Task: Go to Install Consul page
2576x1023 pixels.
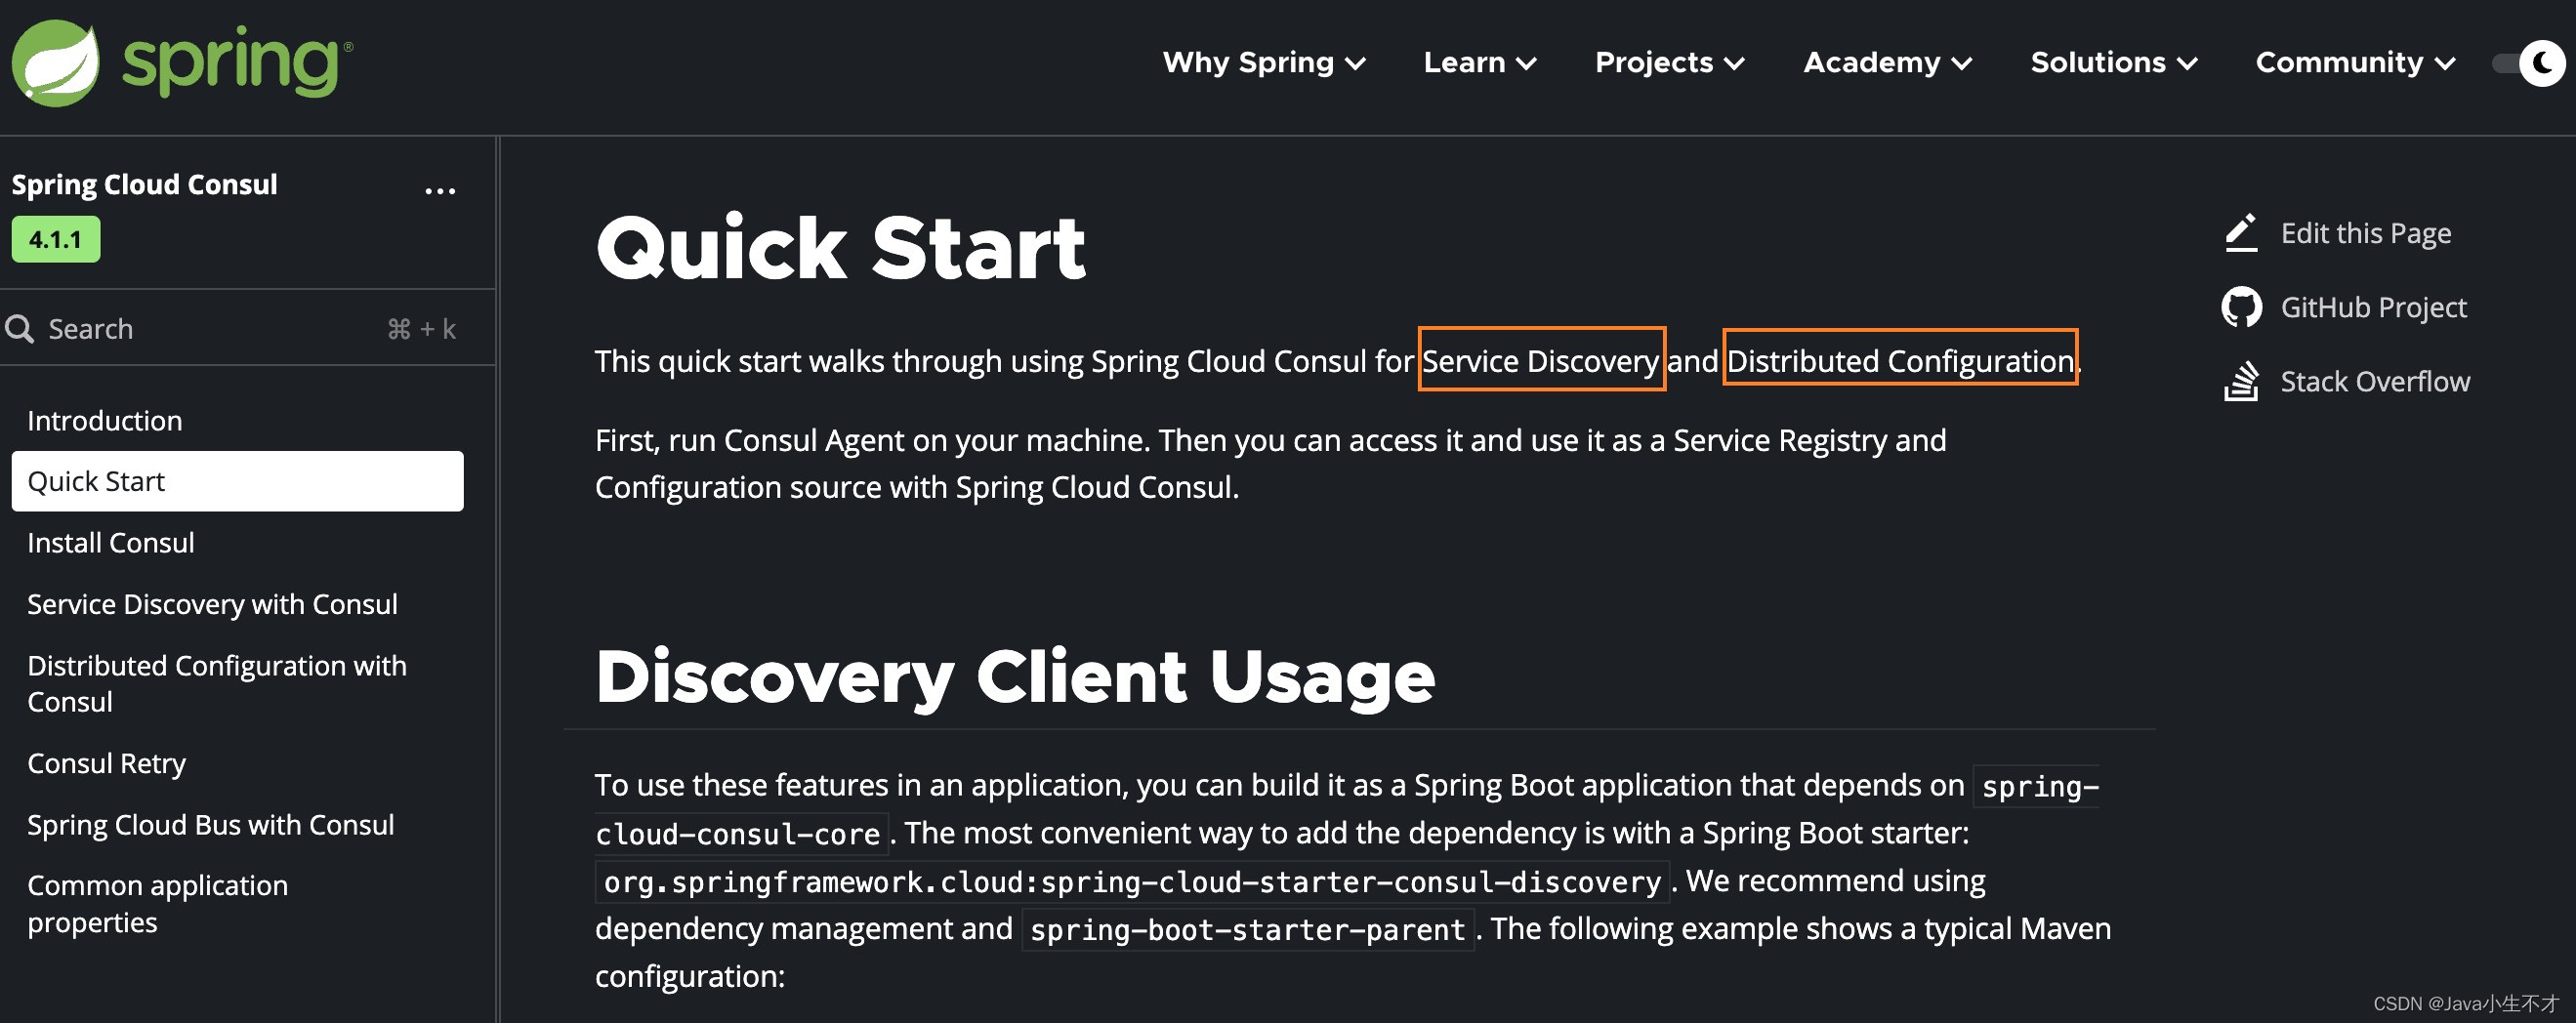Action: [x=111, y=543]
